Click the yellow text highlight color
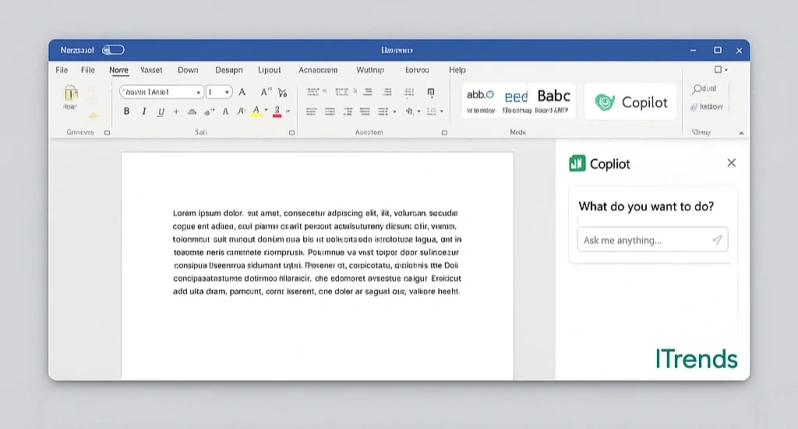 [256, 112]
